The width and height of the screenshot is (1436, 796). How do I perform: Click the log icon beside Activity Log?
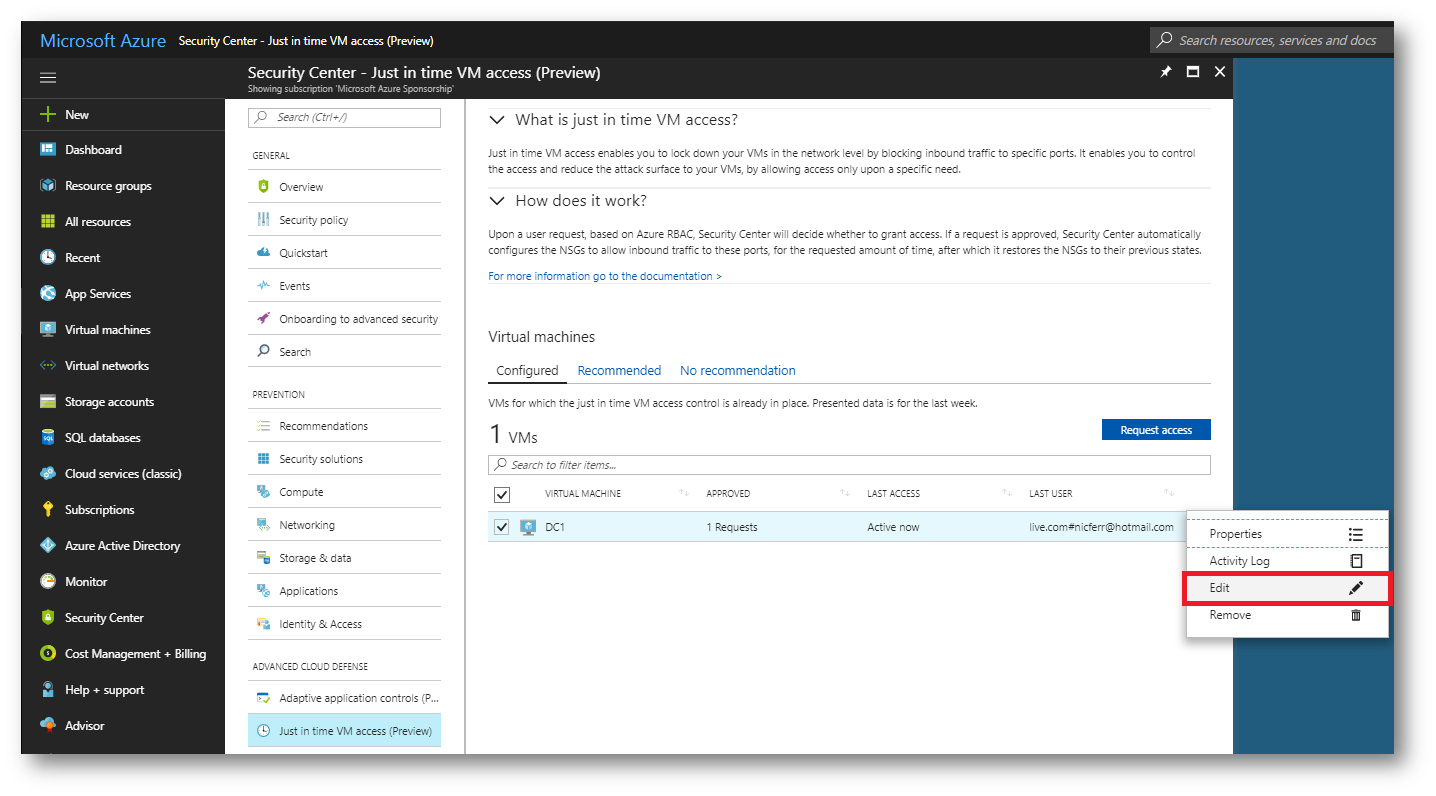[1356, 561]
